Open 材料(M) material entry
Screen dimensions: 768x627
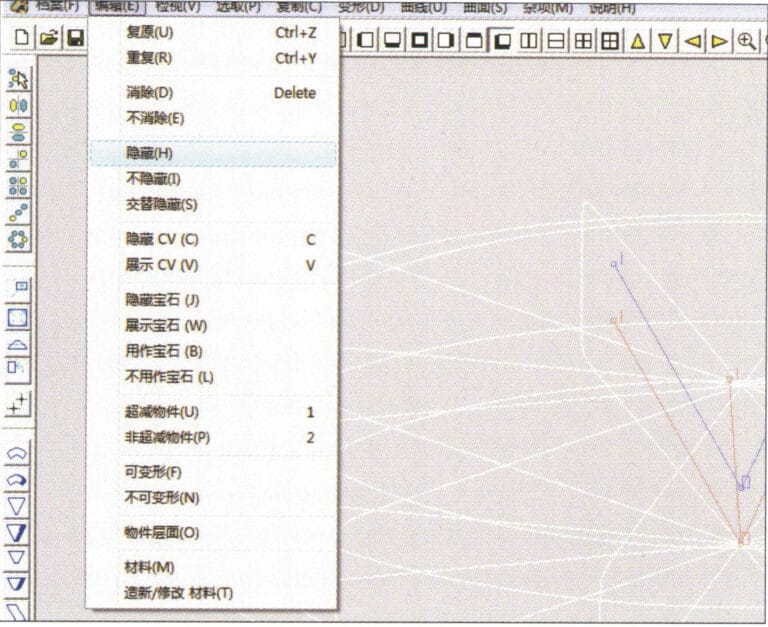[213, 568]
